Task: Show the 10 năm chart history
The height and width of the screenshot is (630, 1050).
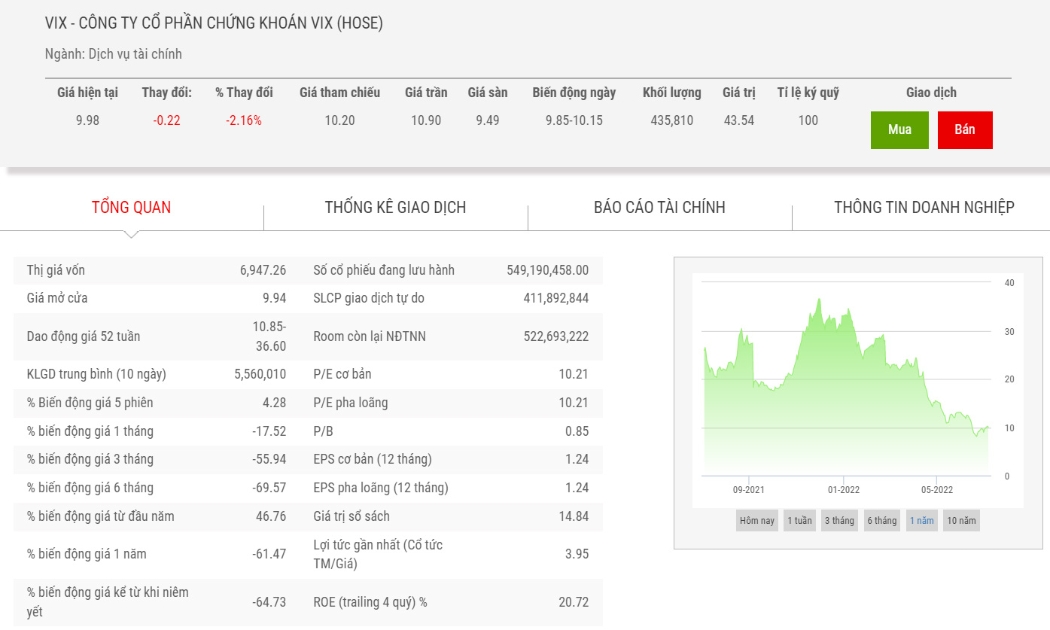Action: [x=961, y=520]
